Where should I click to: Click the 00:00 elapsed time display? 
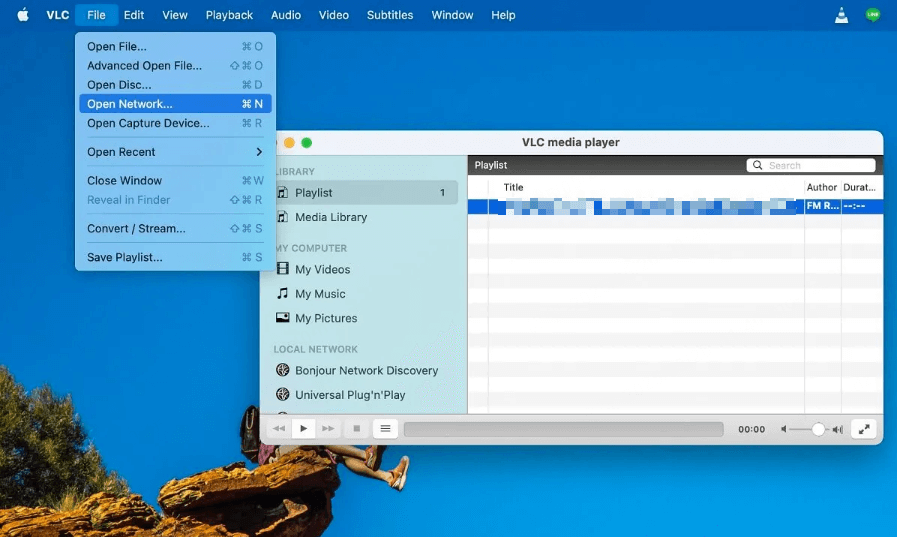pyautogui.click(x=751, y=429)
